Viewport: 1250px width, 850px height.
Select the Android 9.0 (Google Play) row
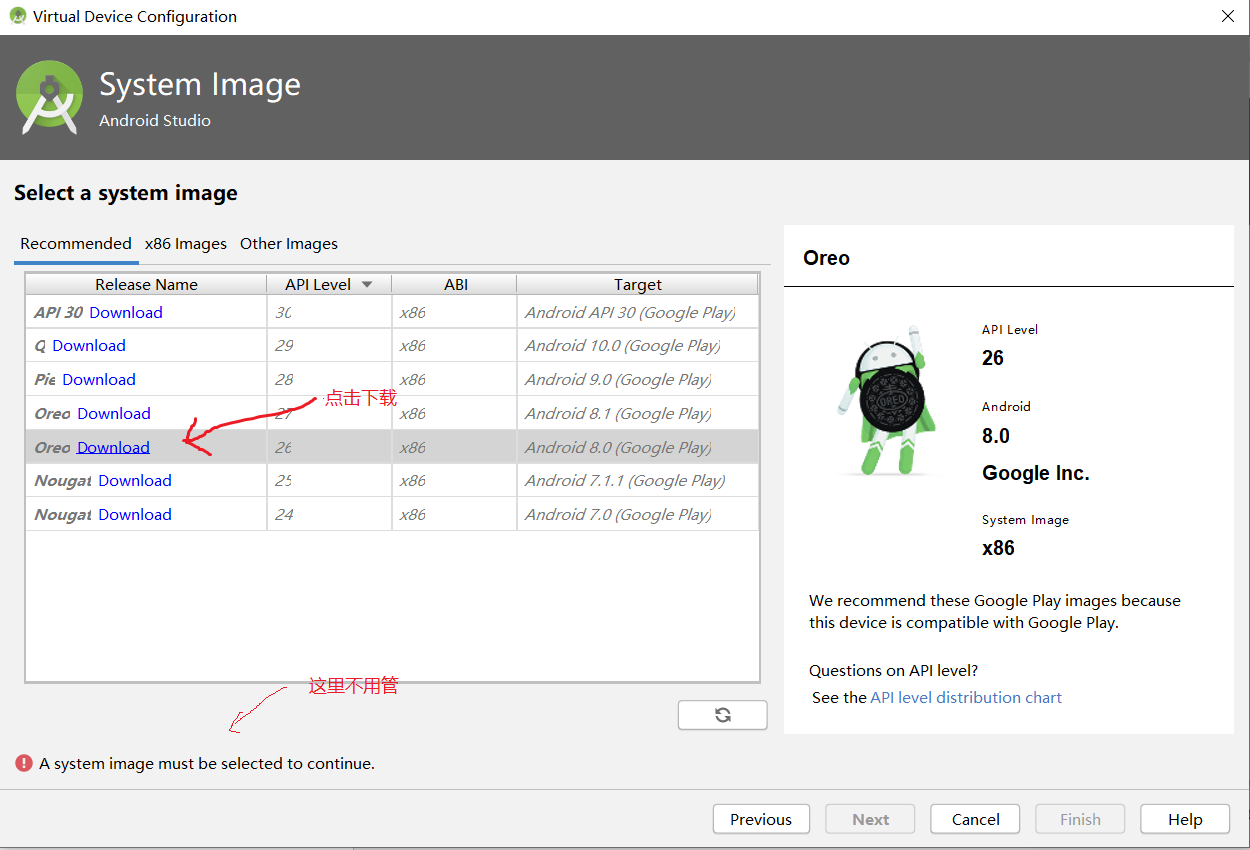[392, 379]
